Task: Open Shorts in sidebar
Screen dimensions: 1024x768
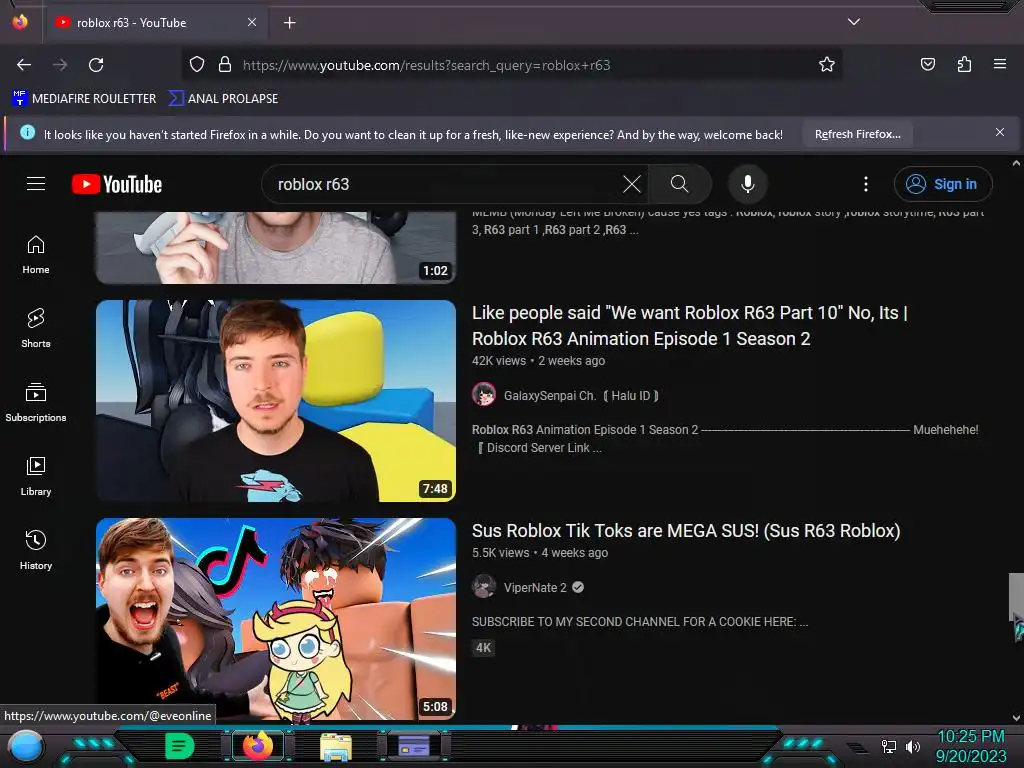Action: coord(36,328)
